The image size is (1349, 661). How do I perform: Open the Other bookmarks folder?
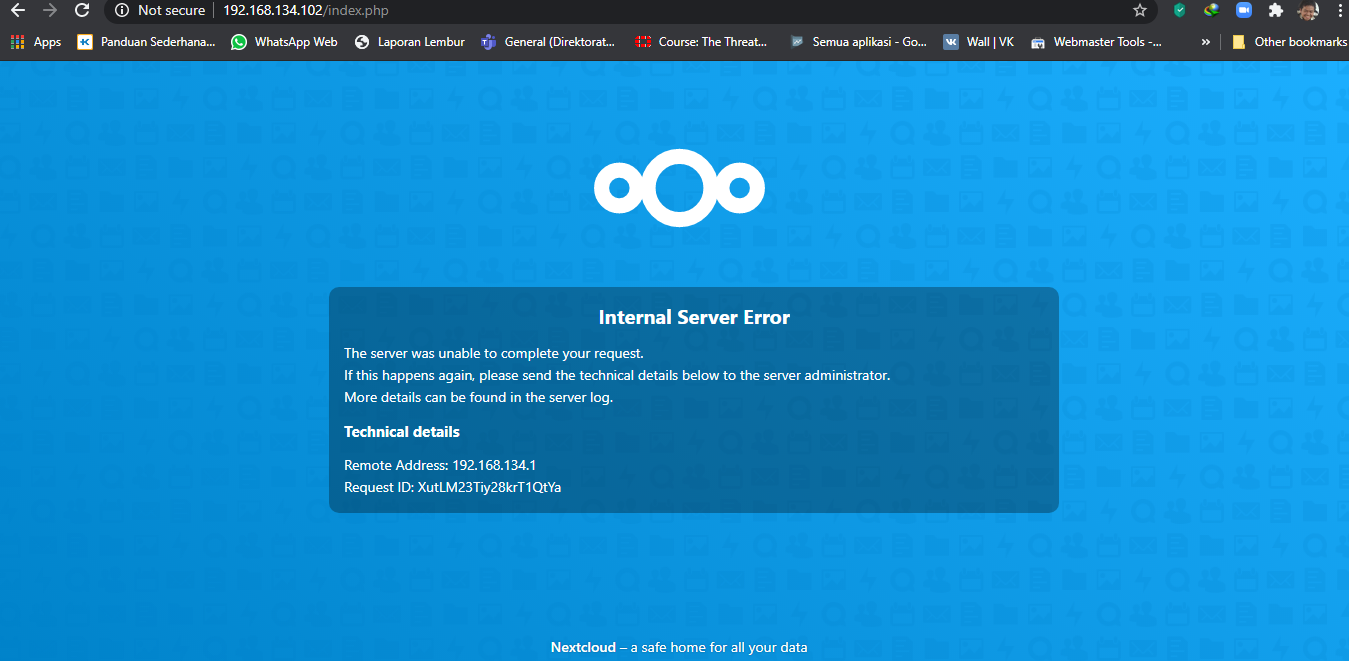point(1289,42)
